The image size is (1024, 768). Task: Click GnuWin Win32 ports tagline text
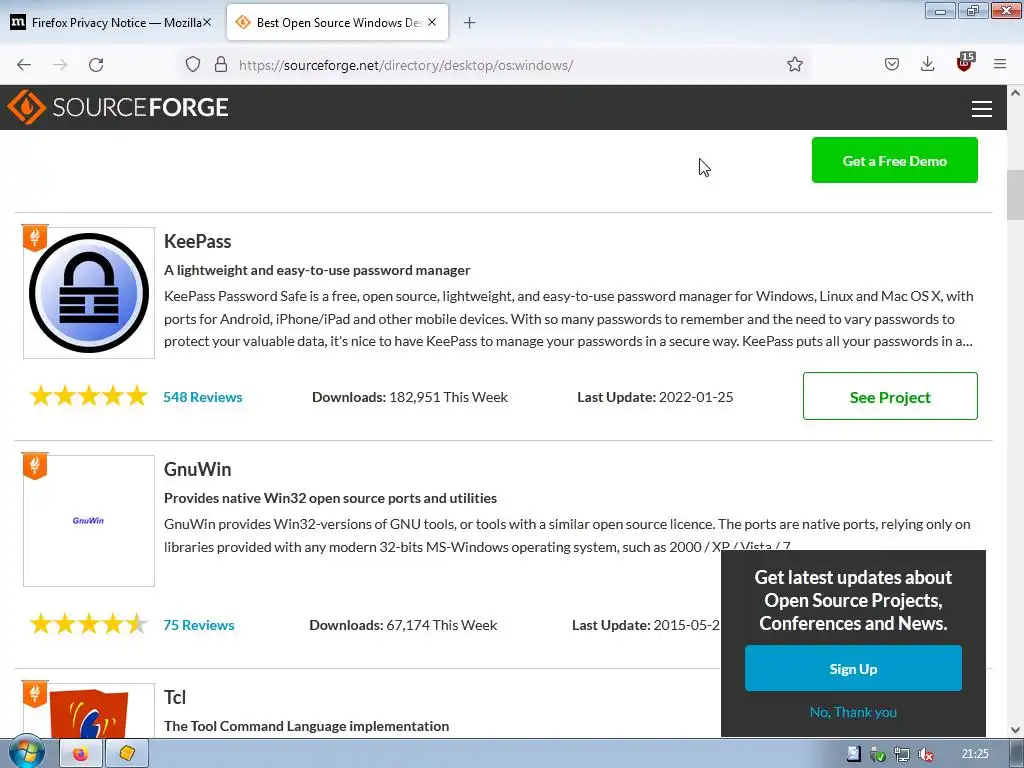coord(330,498)
